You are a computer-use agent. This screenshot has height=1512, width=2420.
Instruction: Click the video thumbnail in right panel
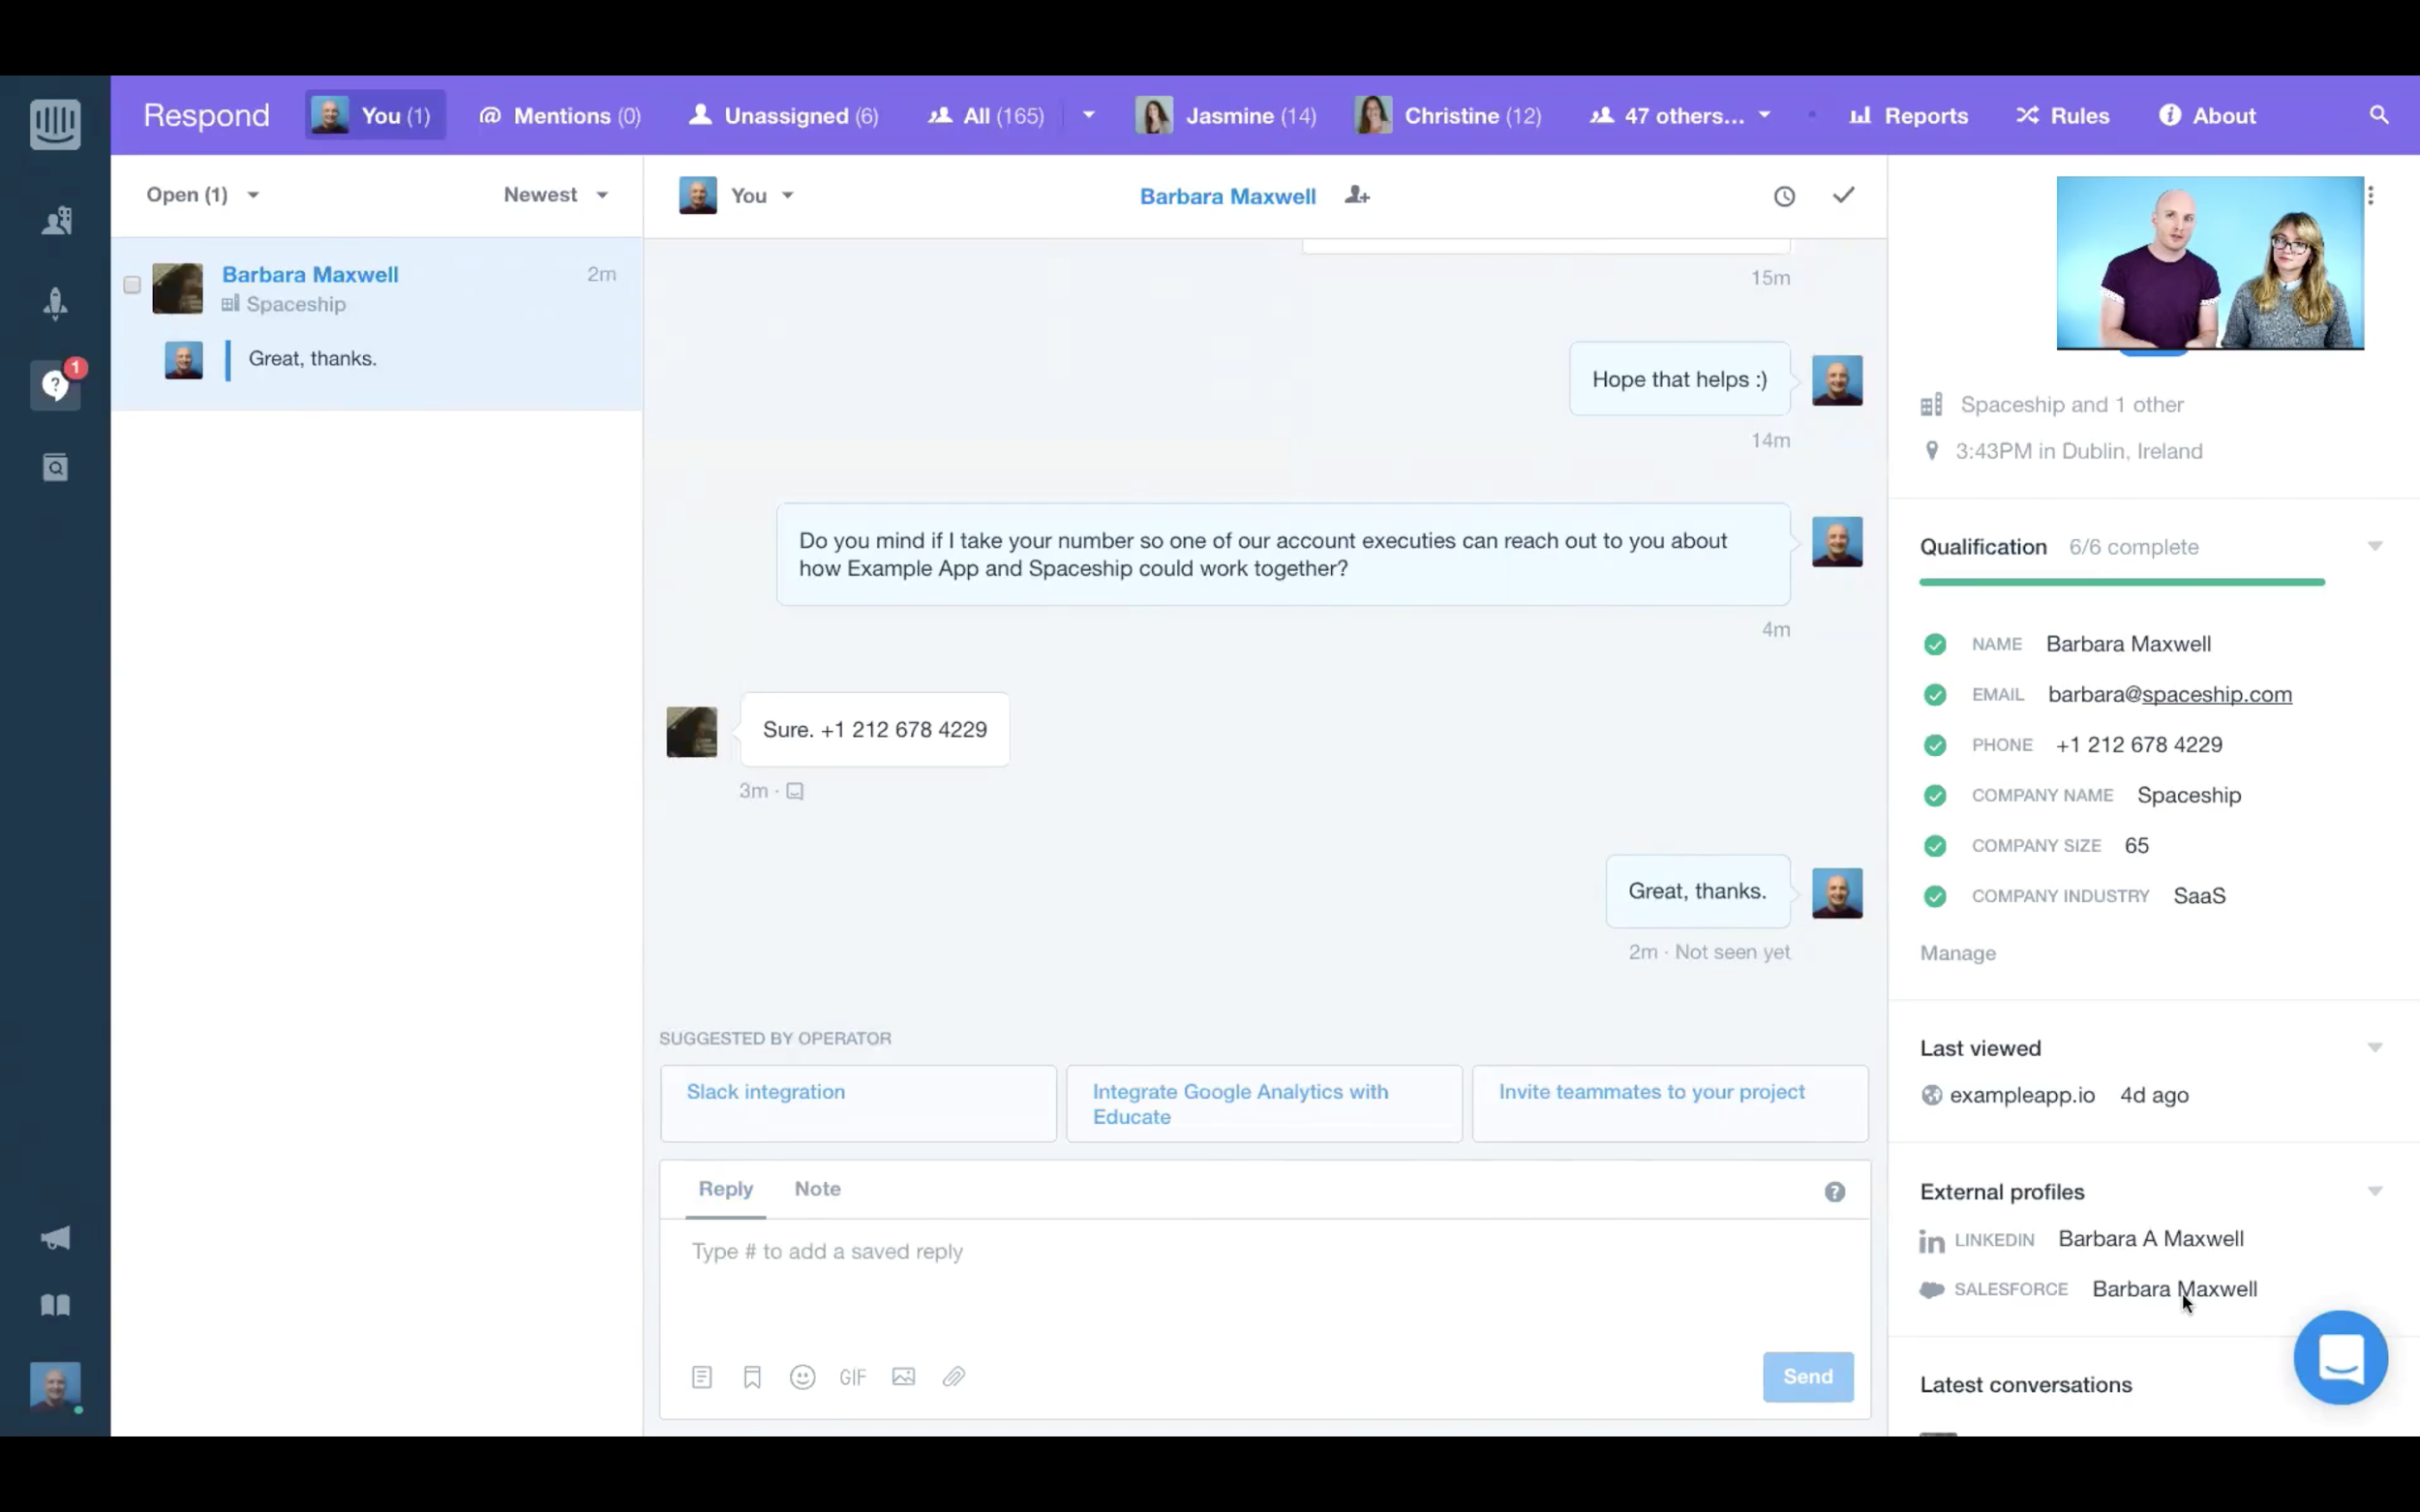(2209, 263)
